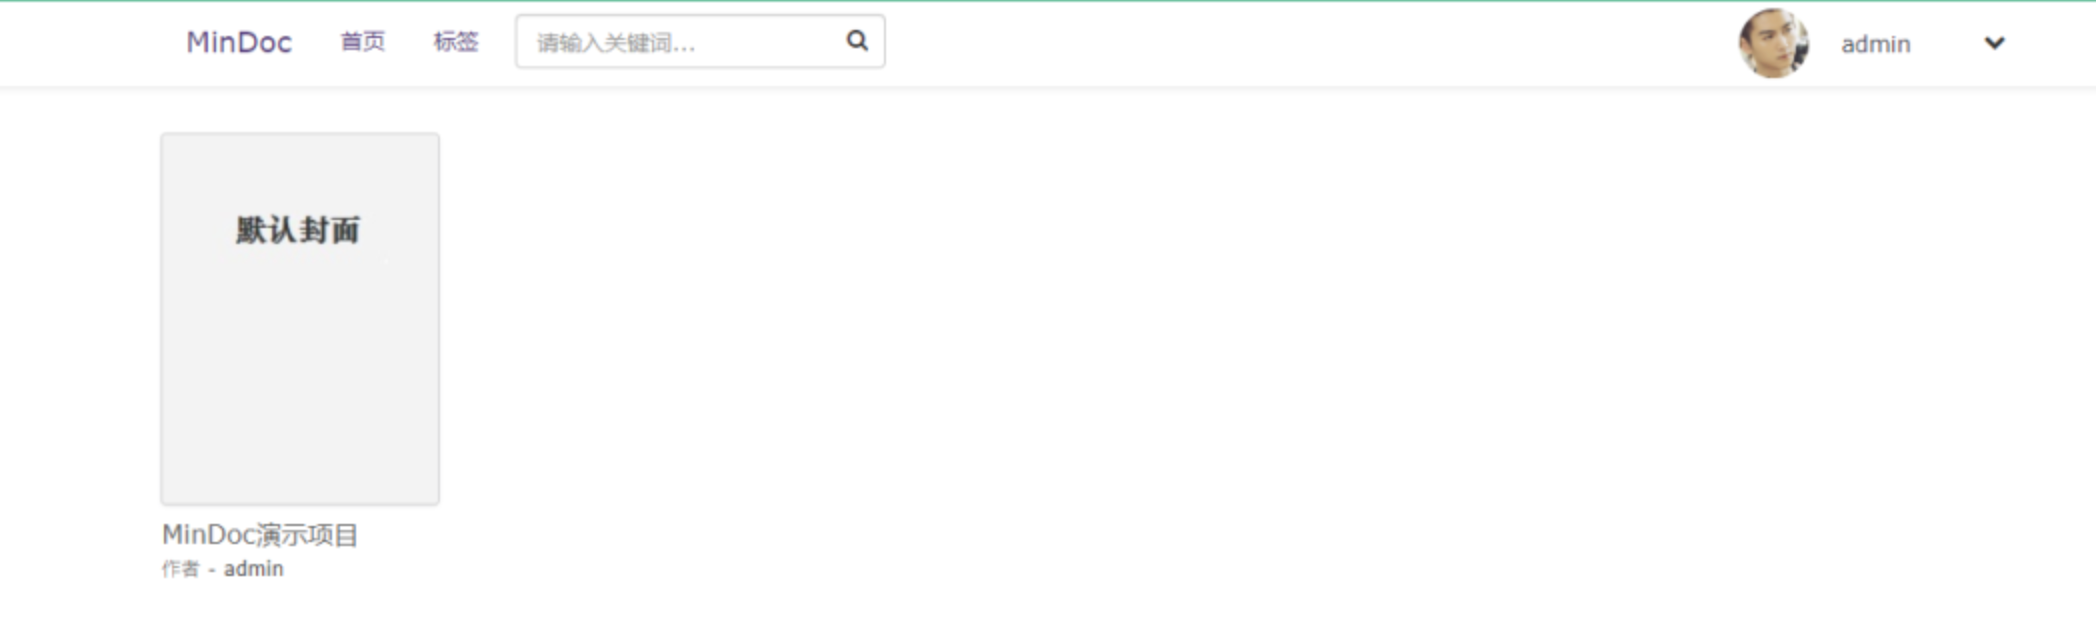
Task: Click the MinDoc logo link
Action: pyautogui.click(x=239, y=42)
